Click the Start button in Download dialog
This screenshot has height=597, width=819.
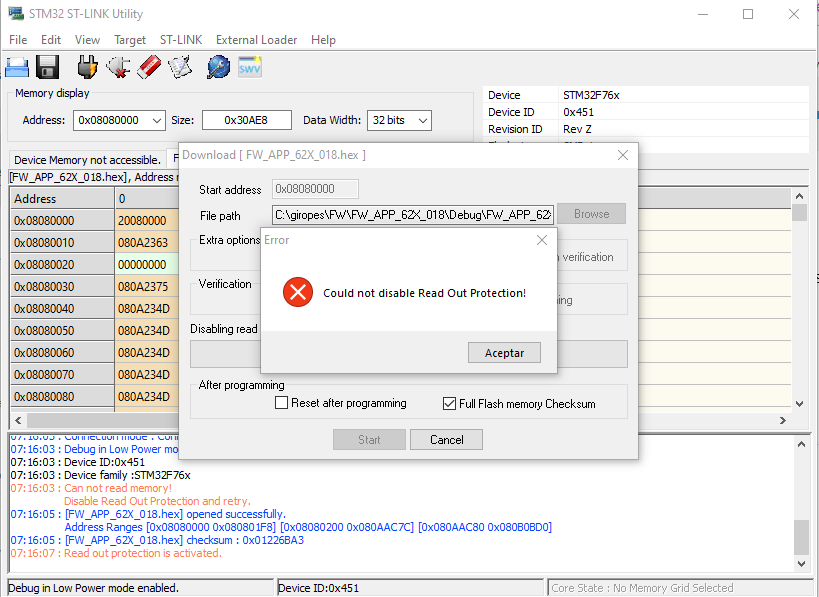coord(369,440)
